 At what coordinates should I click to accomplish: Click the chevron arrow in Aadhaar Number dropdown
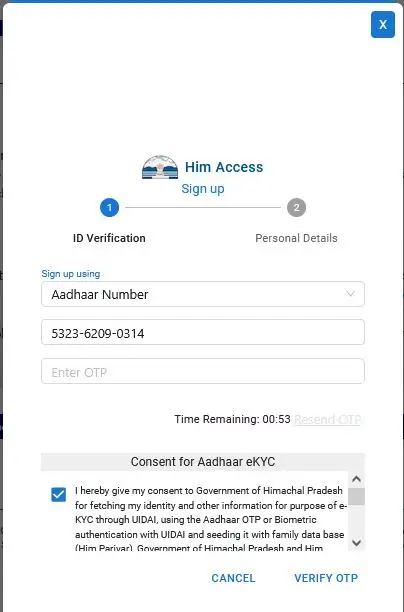(350, 294)
